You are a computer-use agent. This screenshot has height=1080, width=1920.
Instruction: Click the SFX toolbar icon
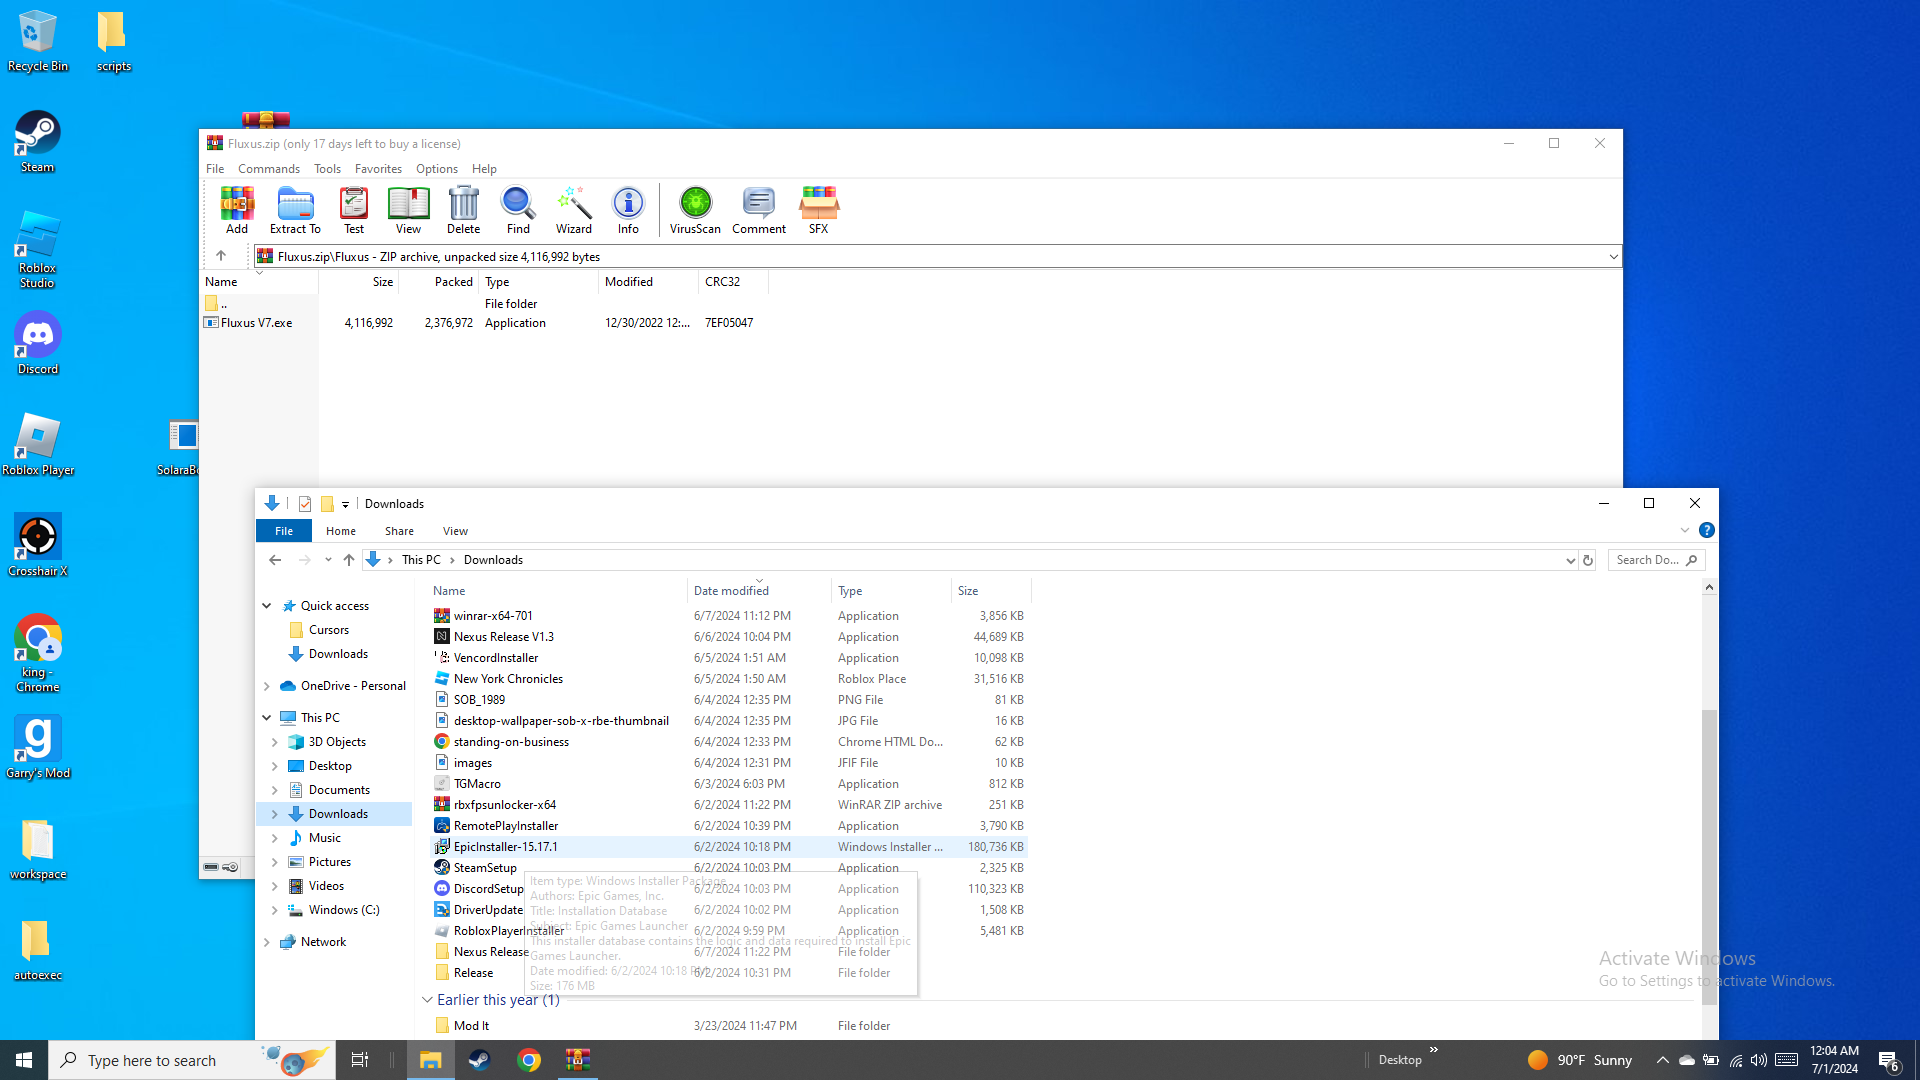coord(819,211)
